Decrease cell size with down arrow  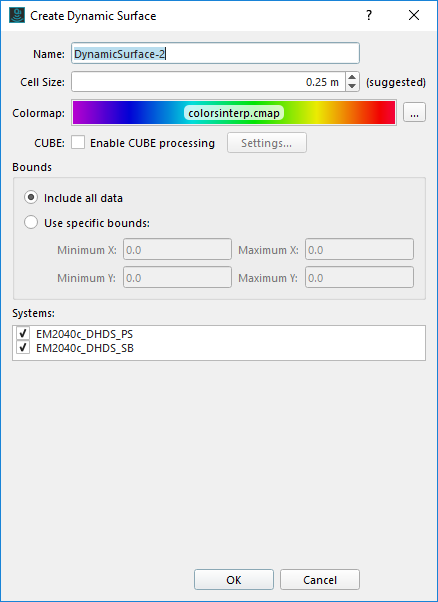[352, 86]
